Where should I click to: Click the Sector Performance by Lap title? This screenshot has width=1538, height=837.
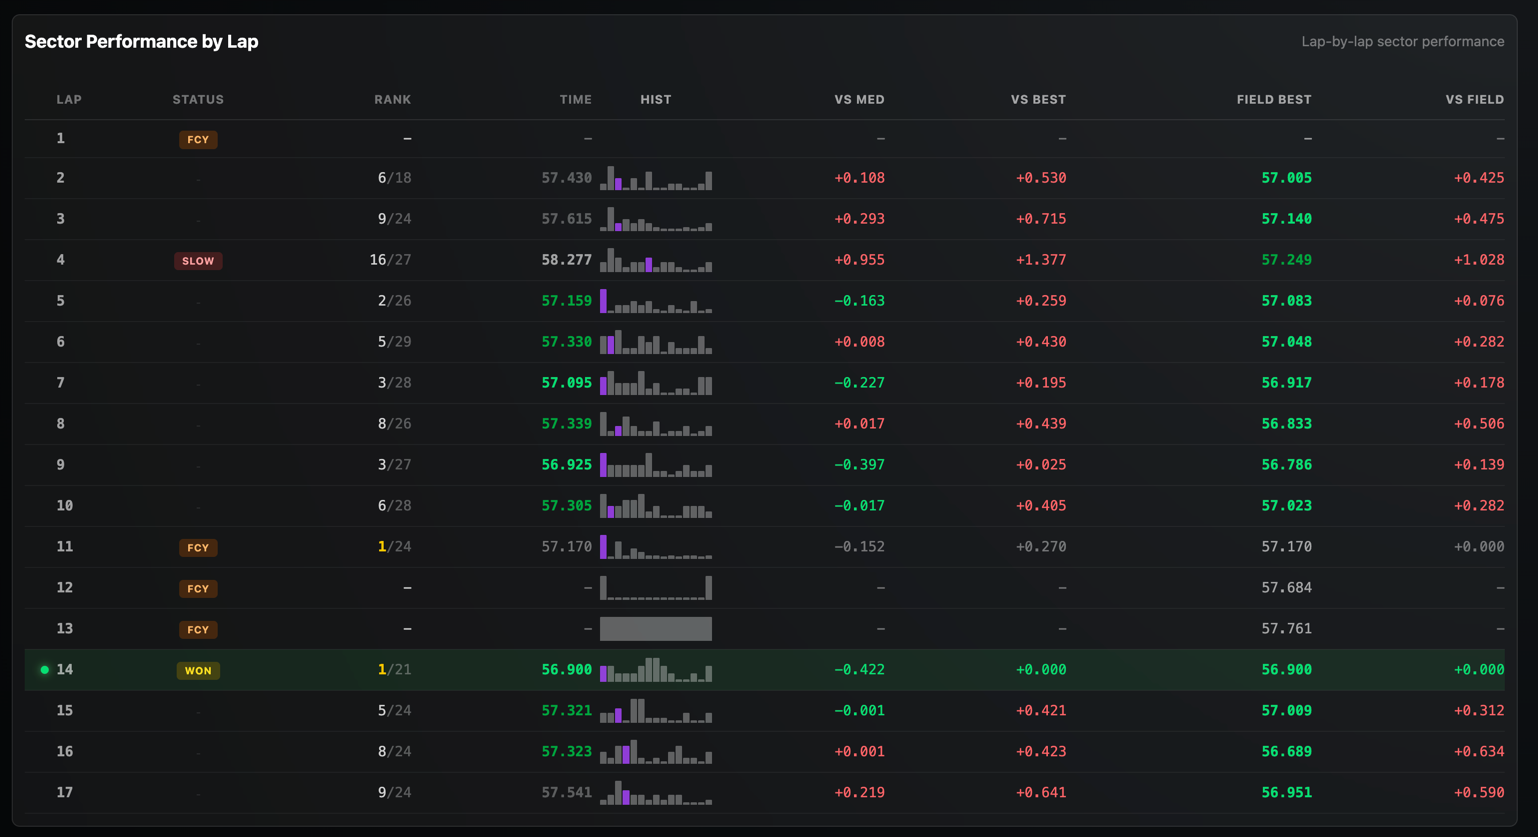click(x=142, y=42)
